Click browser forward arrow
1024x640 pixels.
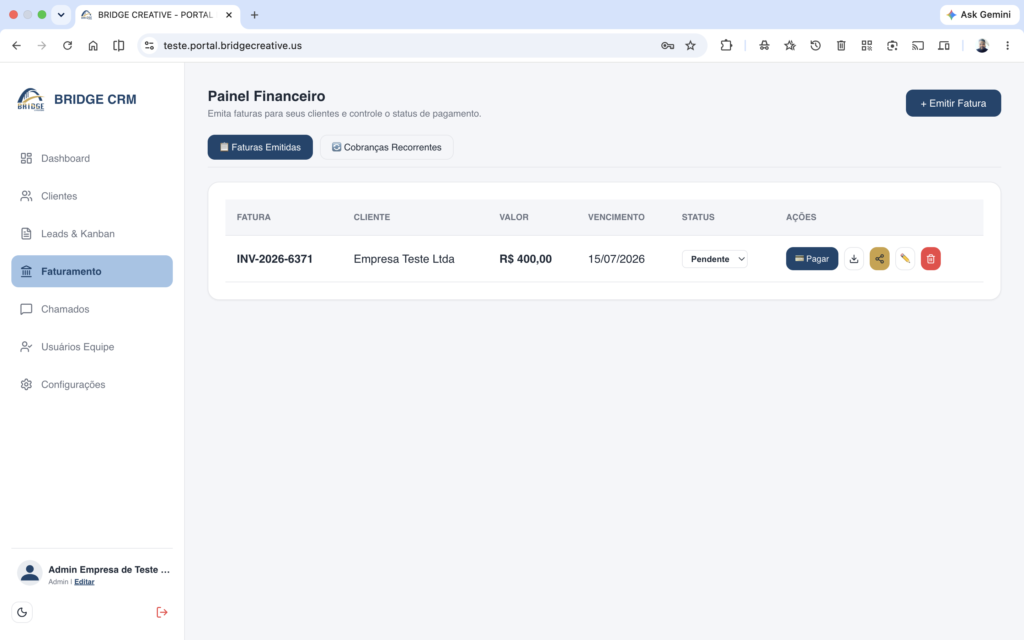point(42,46)
